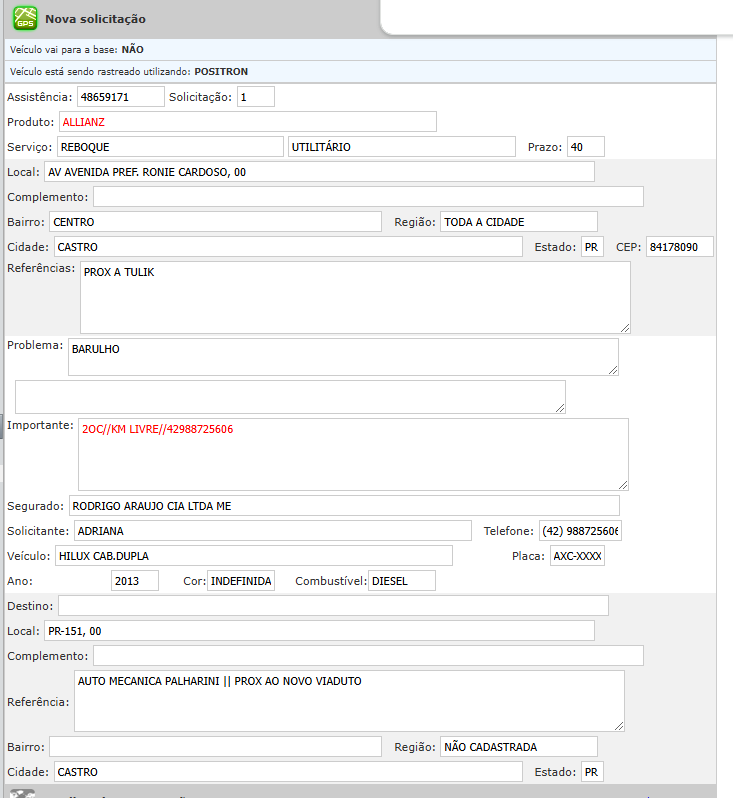Select the Prazo field
The width and height of the screenshot is (733, 798).
pyautogui.click(x=585, y=147)
